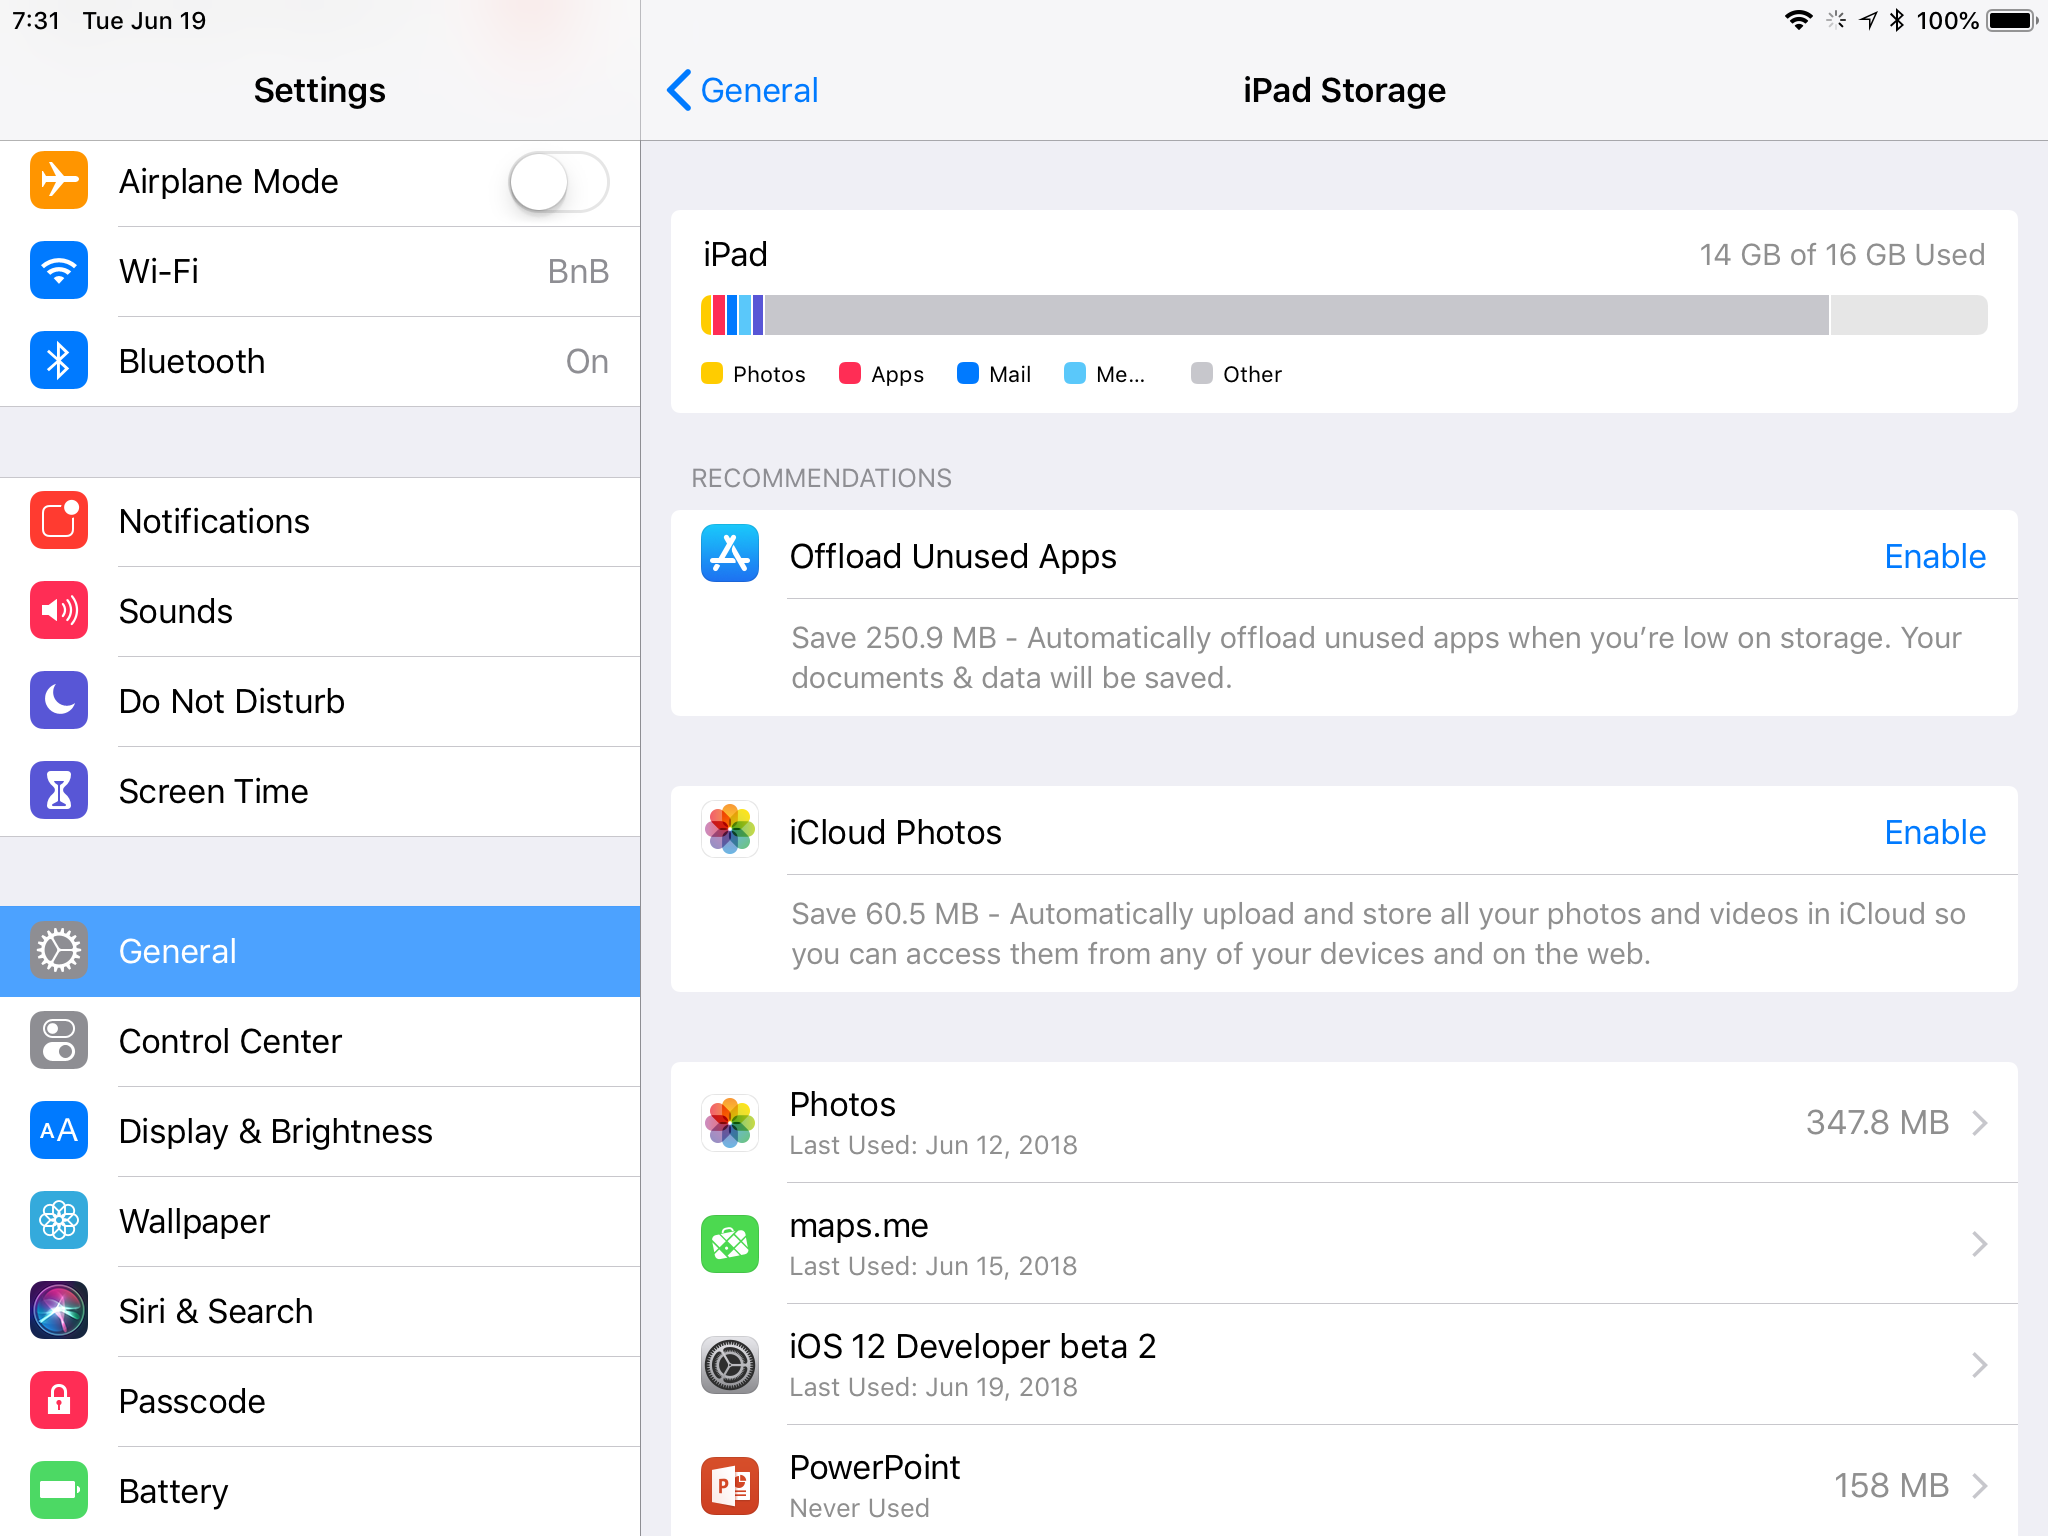The height and width of the screenshot is (1536, 2048).
Task: Tap the iPad Storage page title
Action: point(1344,90)
